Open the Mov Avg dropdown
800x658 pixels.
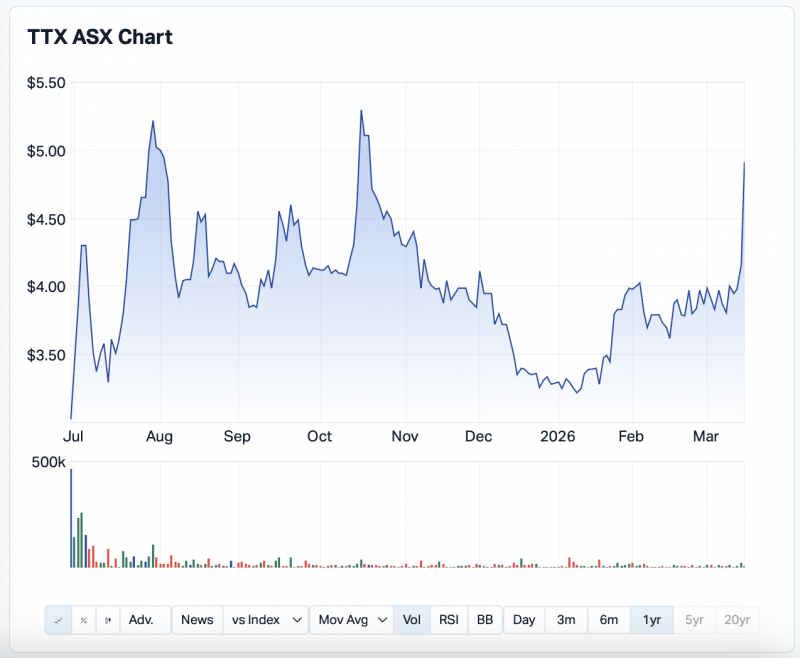(351, 620)
